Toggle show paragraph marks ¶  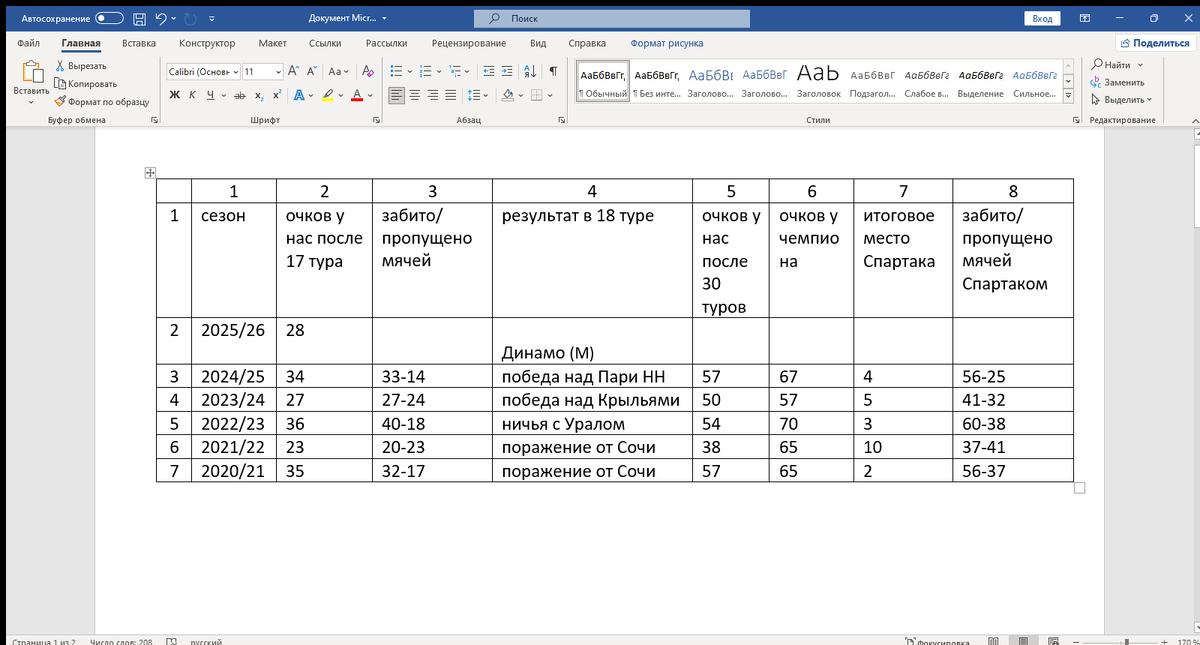553,72
